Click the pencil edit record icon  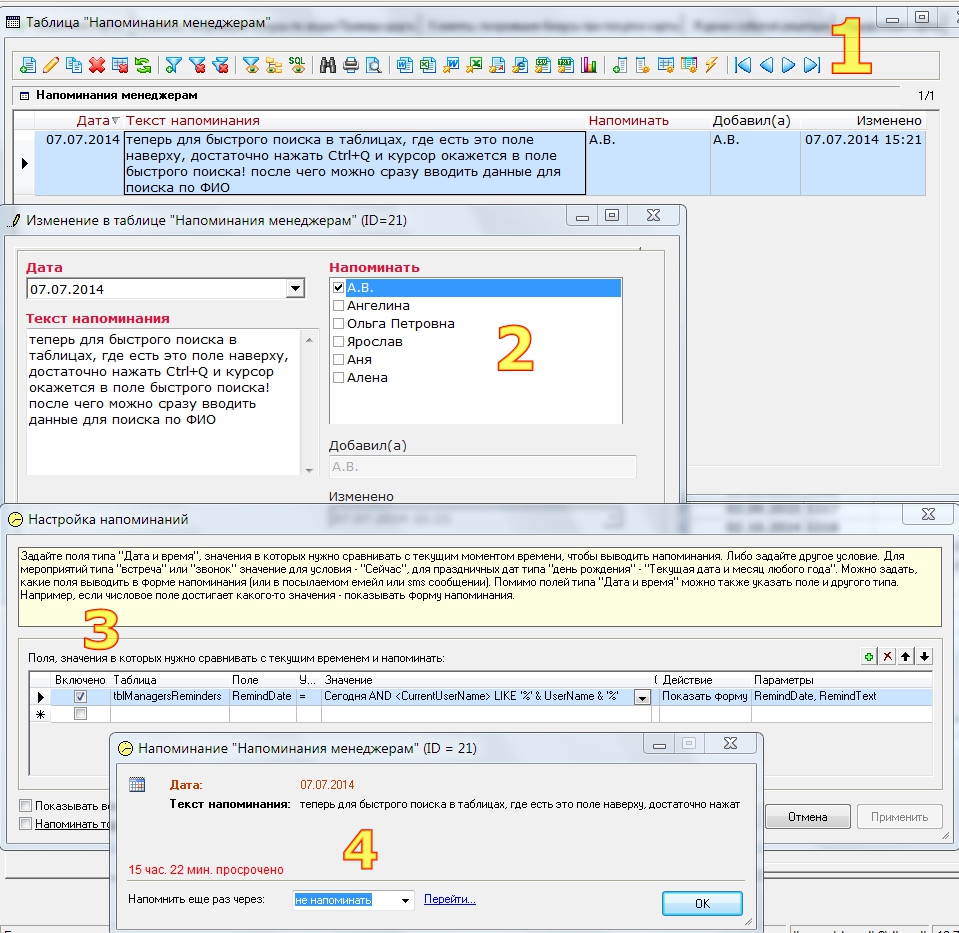coord(51,65)
